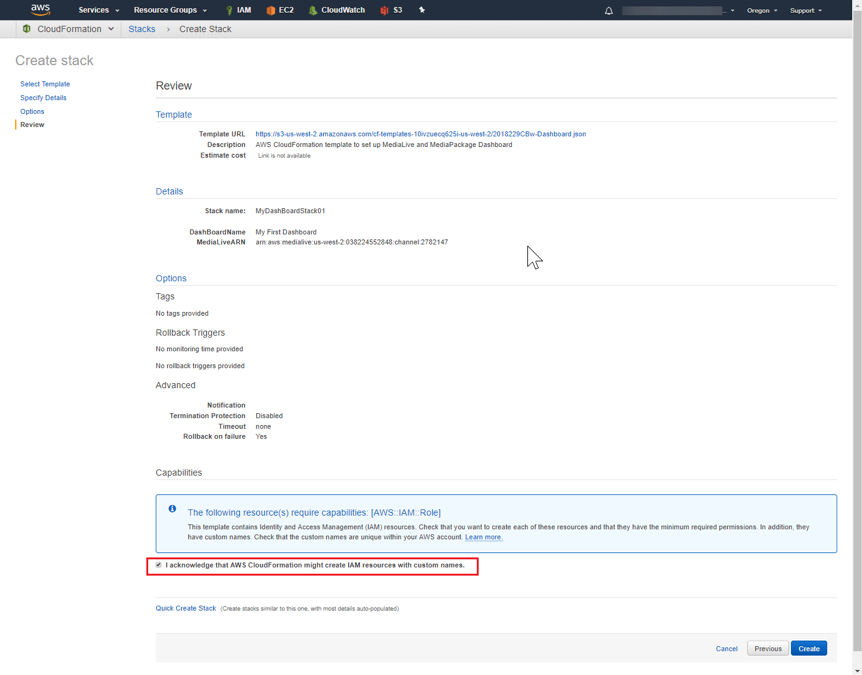Click the Options section heading
Viewport: 862px width, 675px height.
[x=171, y=278]
